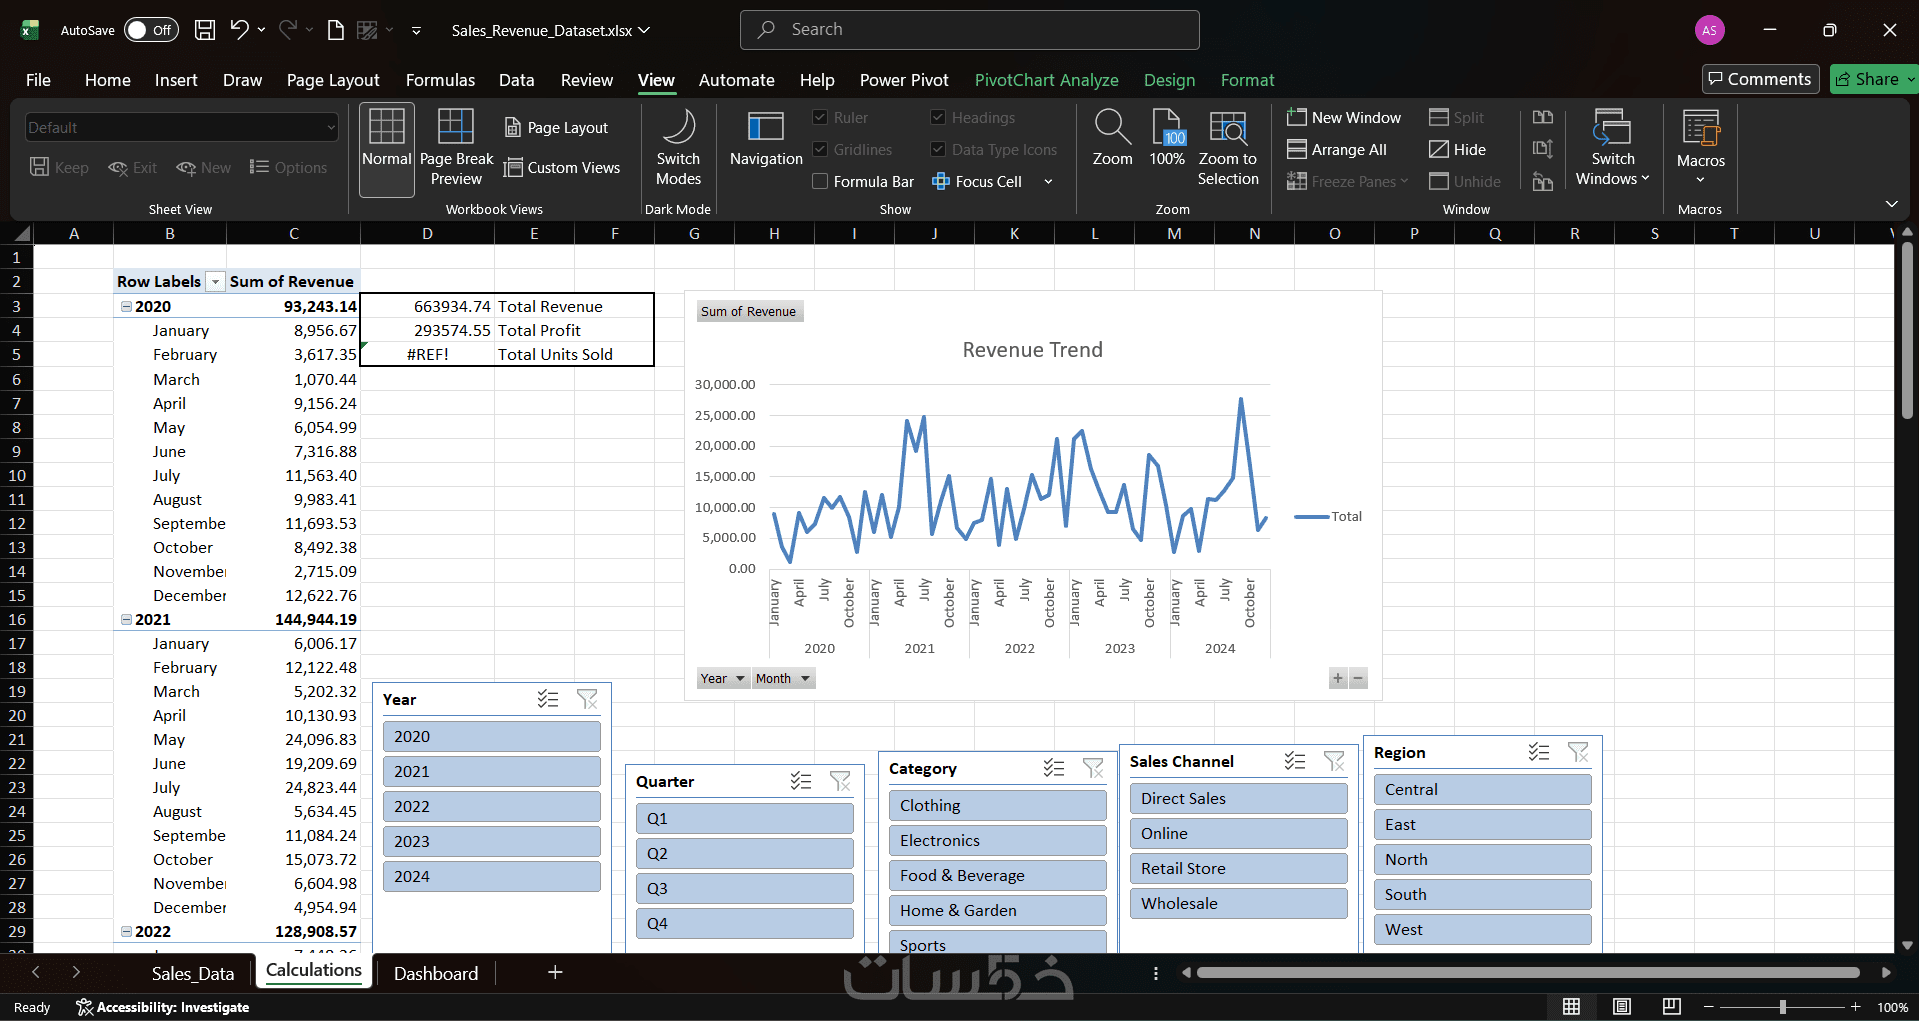The image size is (1919, 1021).
Task: Adjust the zoom slider in the status bar
Action: click(1782, 1007)
